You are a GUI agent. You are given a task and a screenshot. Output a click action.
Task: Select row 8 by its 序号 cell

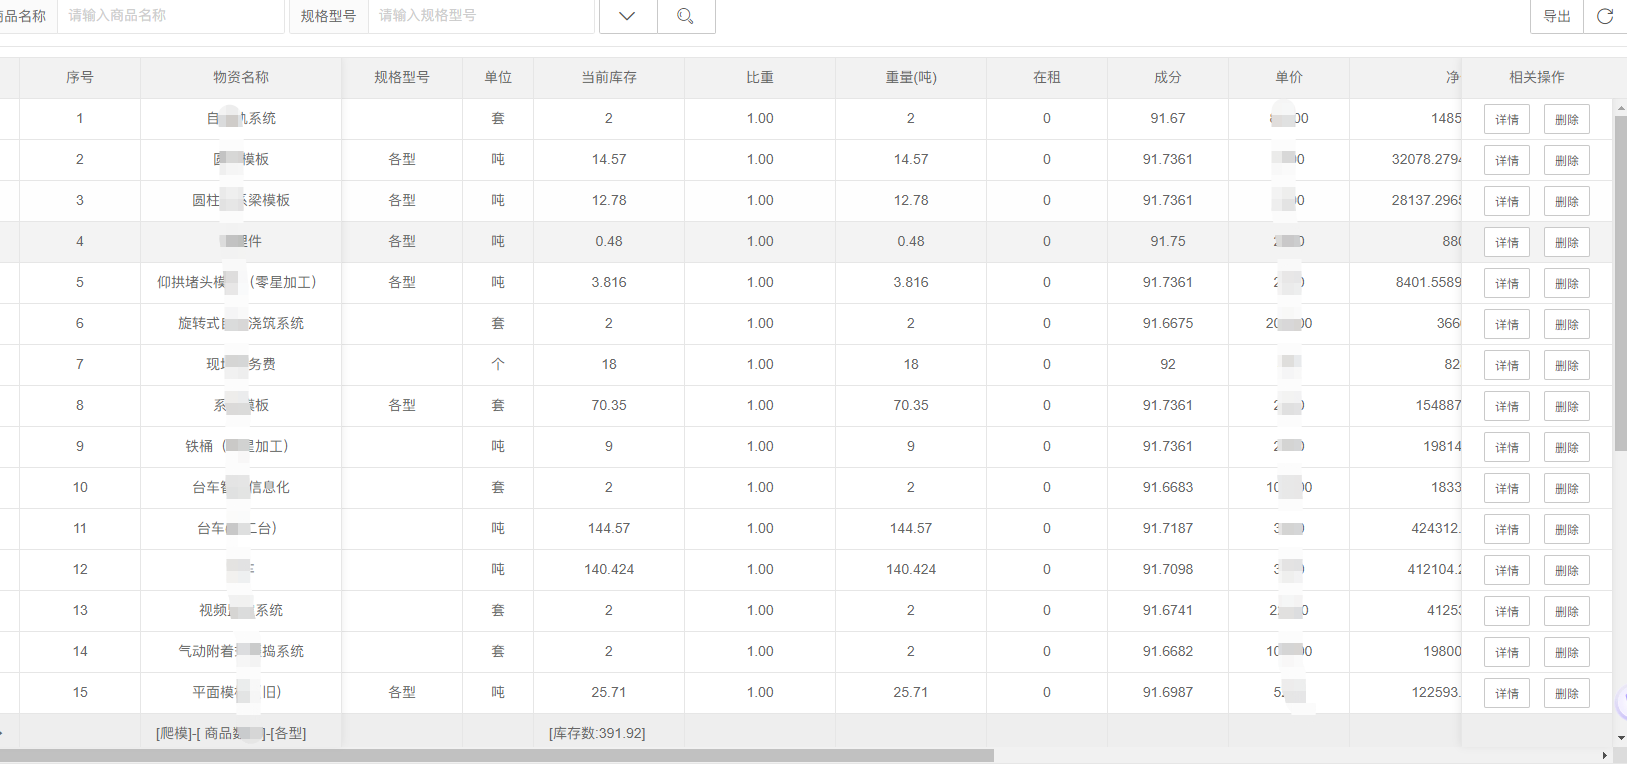pyautogui.click(x=80, y=406)
